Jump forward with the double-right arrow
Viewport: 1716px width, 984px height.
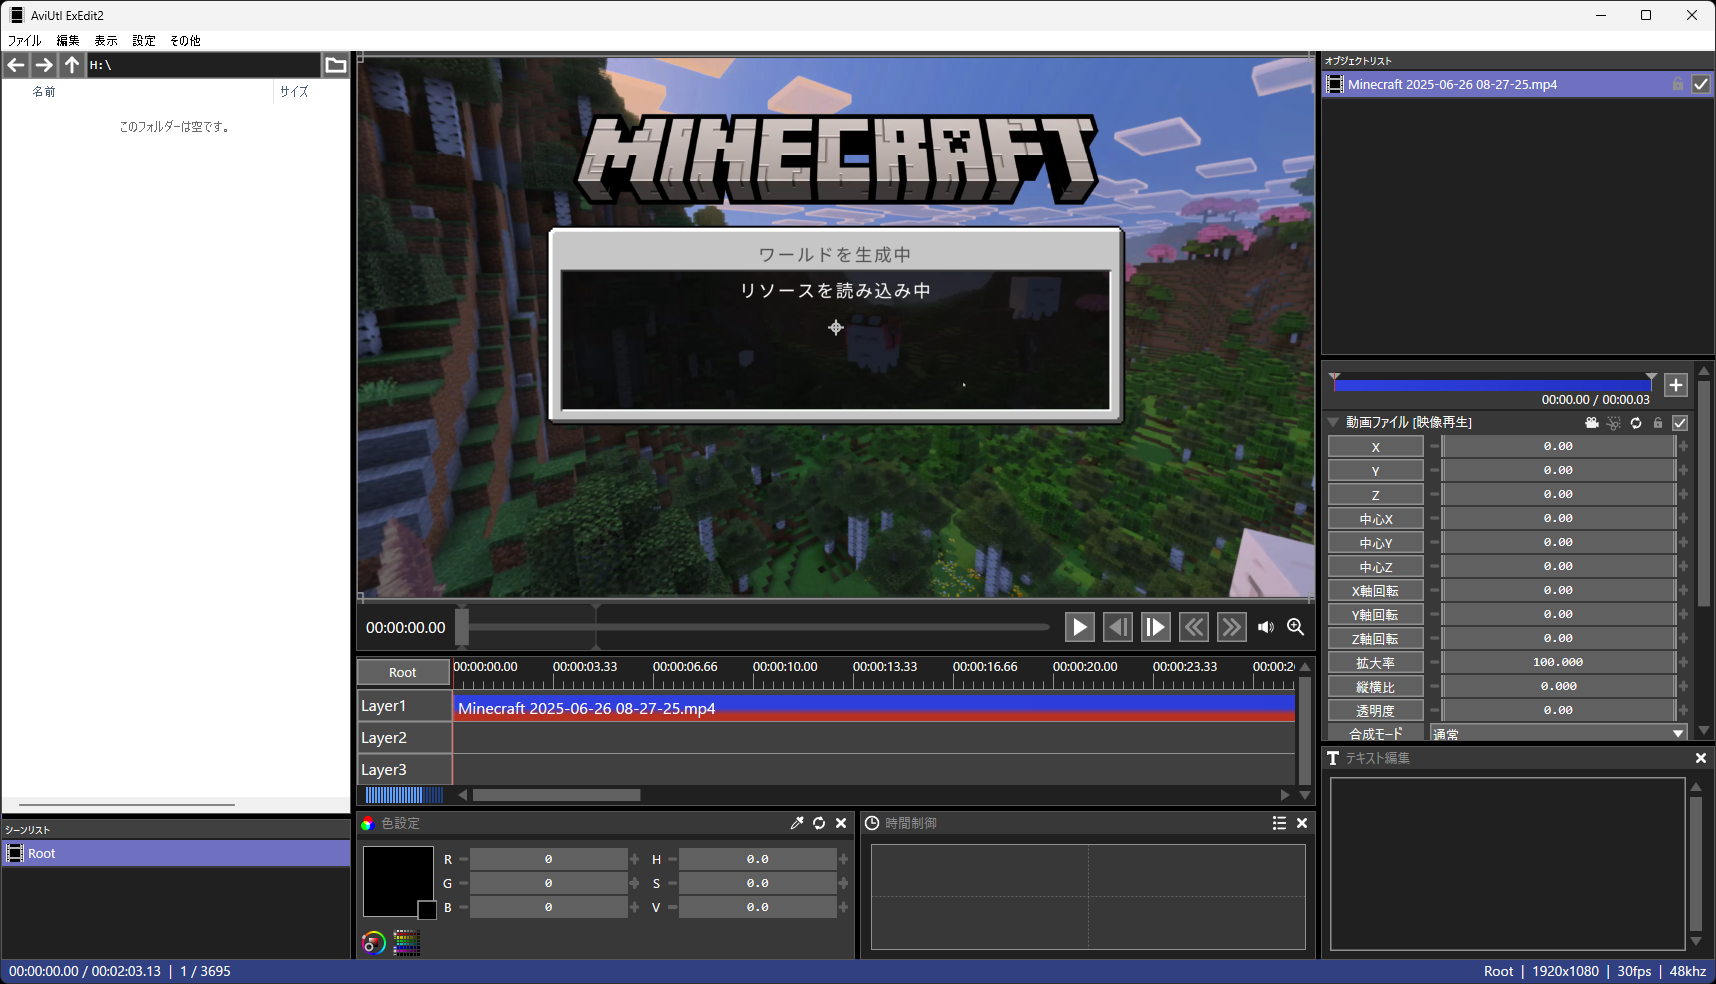click(1232, 627)
